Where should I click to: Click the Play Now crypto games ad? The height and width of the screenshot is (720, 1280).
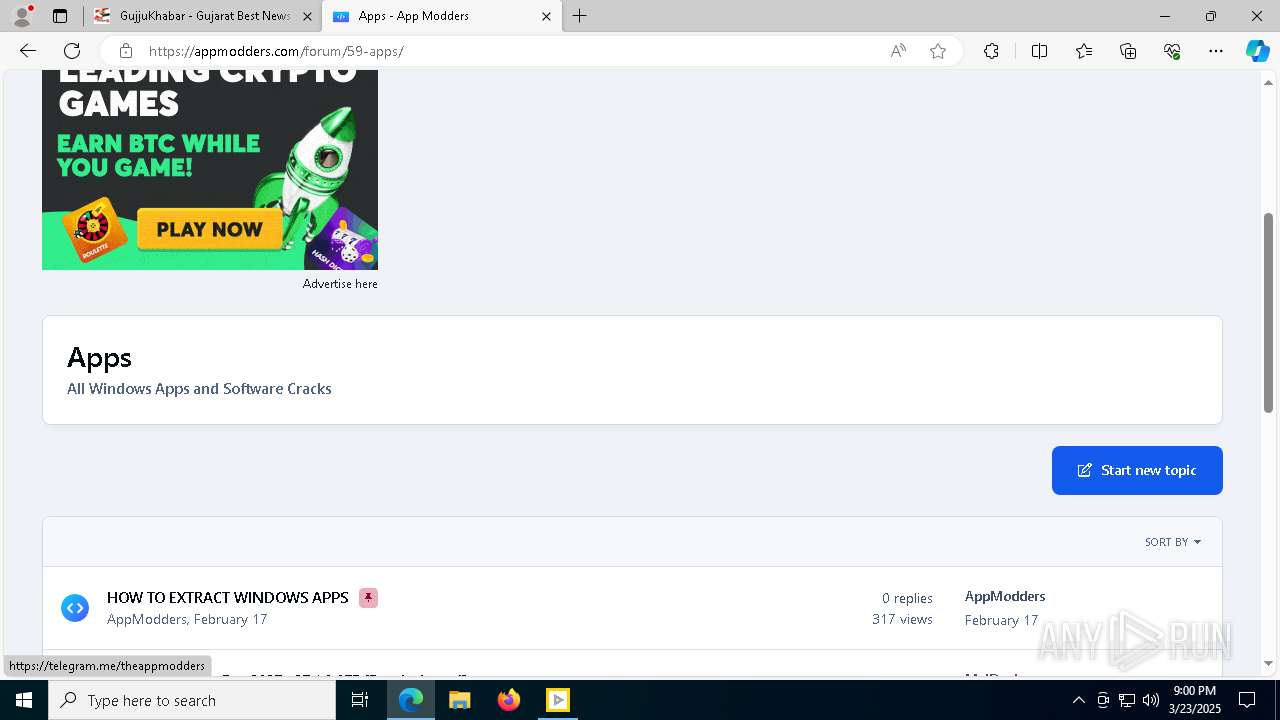(x=209, y=229)
